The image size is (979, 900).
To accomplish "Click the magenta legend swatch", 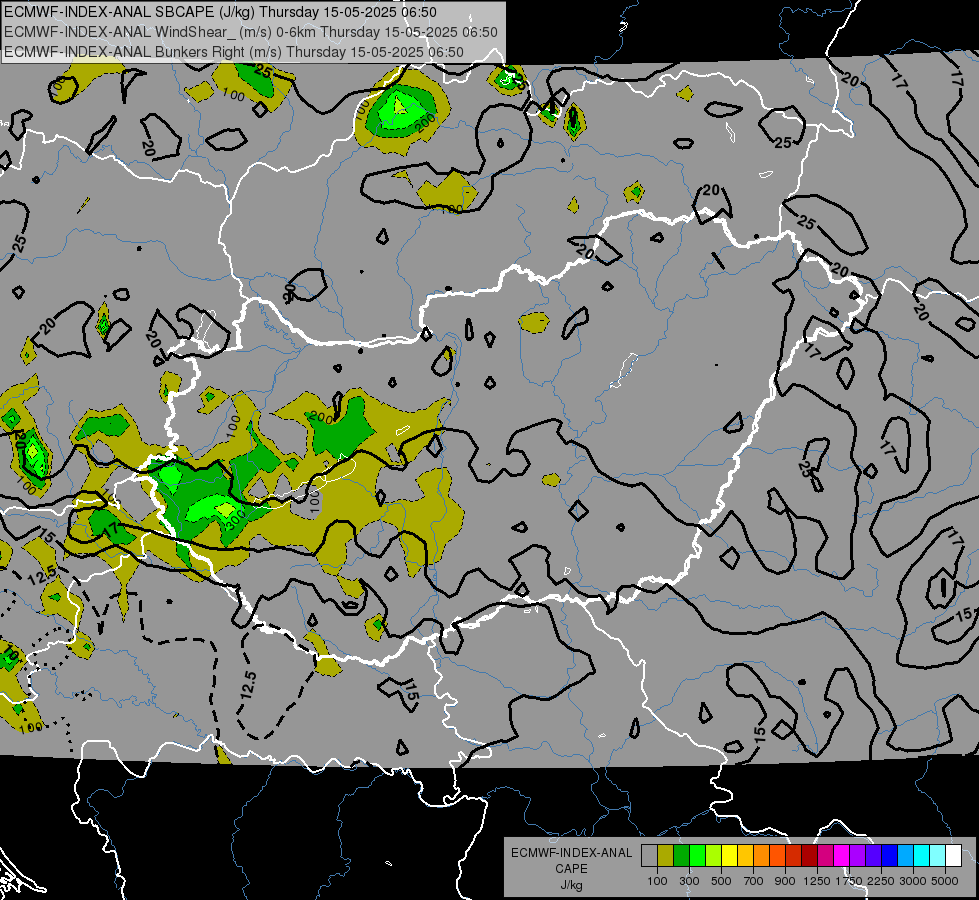I will coord(842,855).
